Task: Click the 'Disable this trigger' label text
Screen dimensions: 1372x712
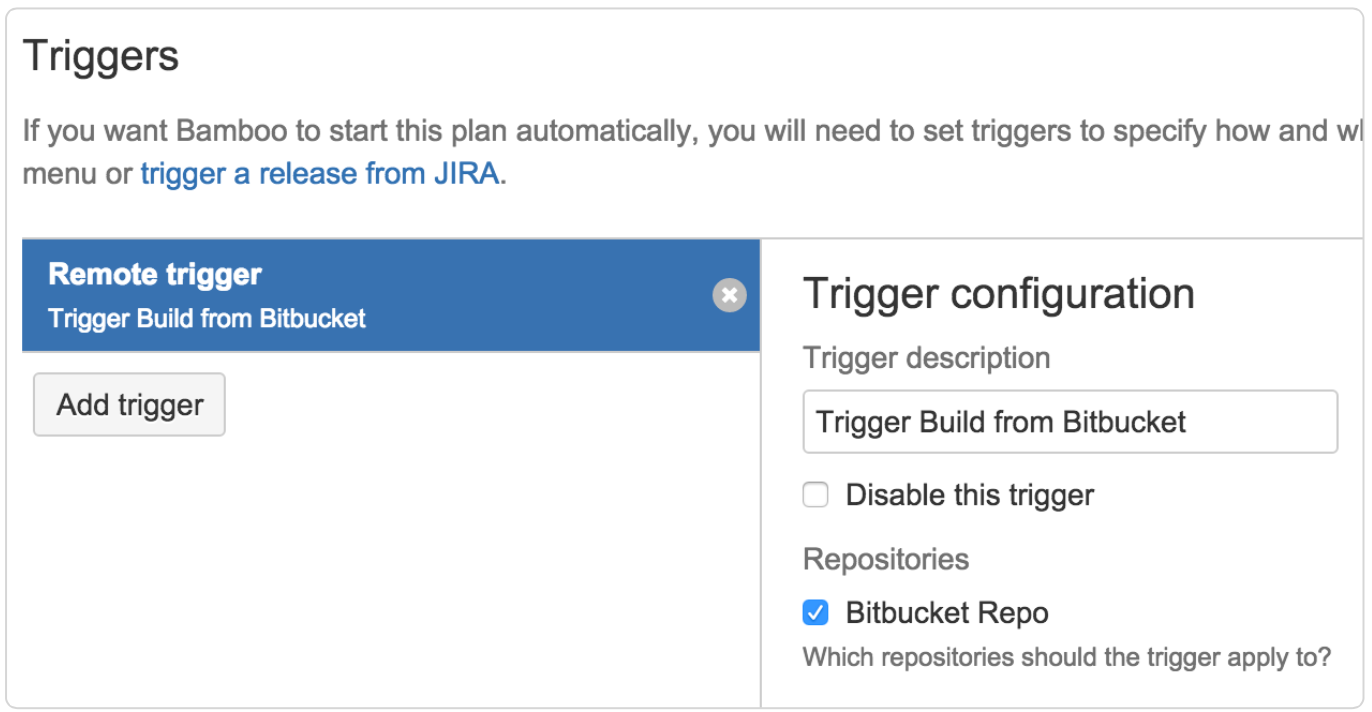Action: coord(969,495)
